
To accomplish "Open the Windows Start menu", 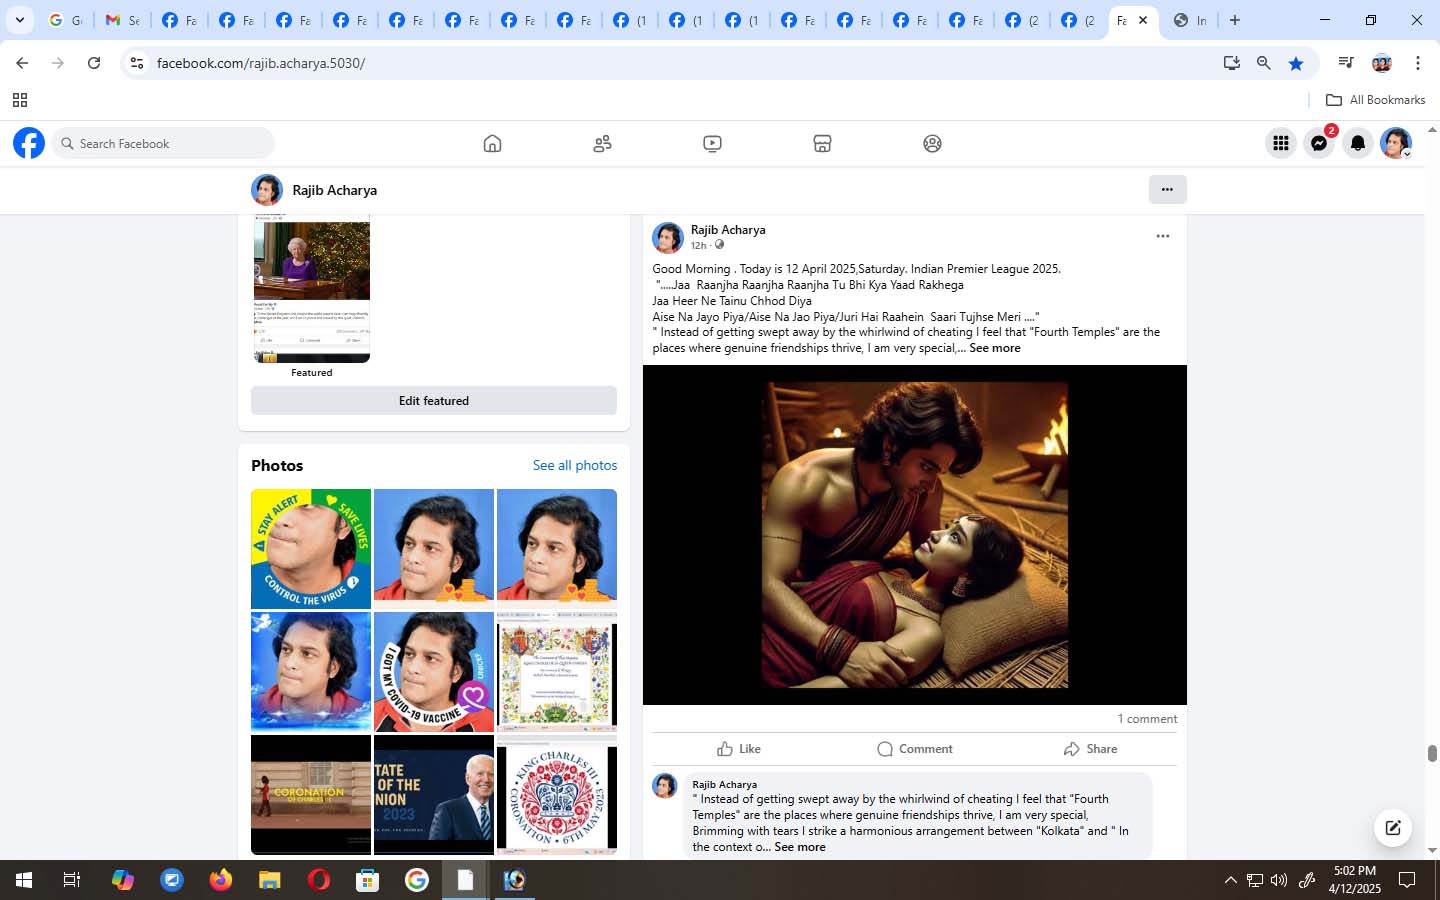I will coord(23,880).
